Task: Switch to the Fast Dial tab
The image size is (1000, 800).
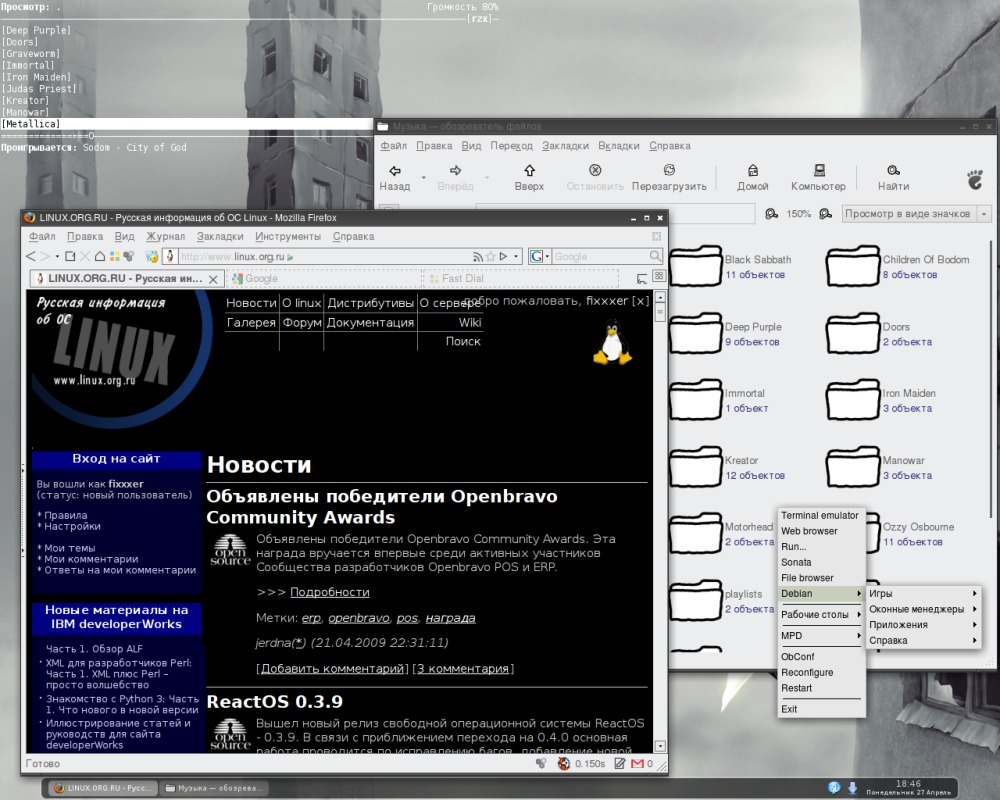Action: tap(520, 279)
